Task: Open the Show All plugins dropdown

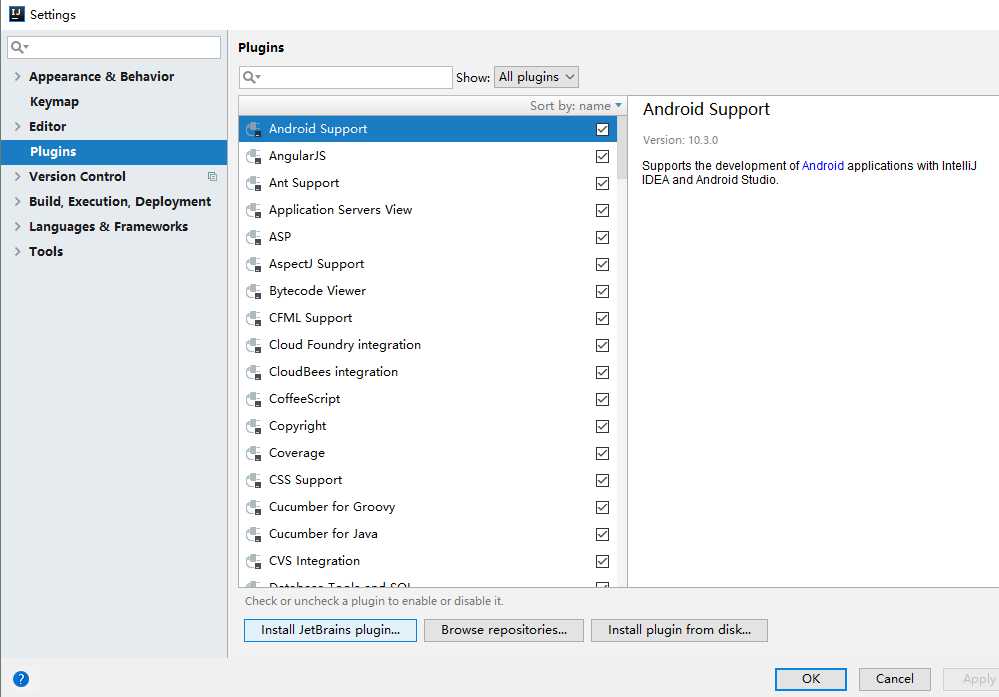Action: [536, 77]
